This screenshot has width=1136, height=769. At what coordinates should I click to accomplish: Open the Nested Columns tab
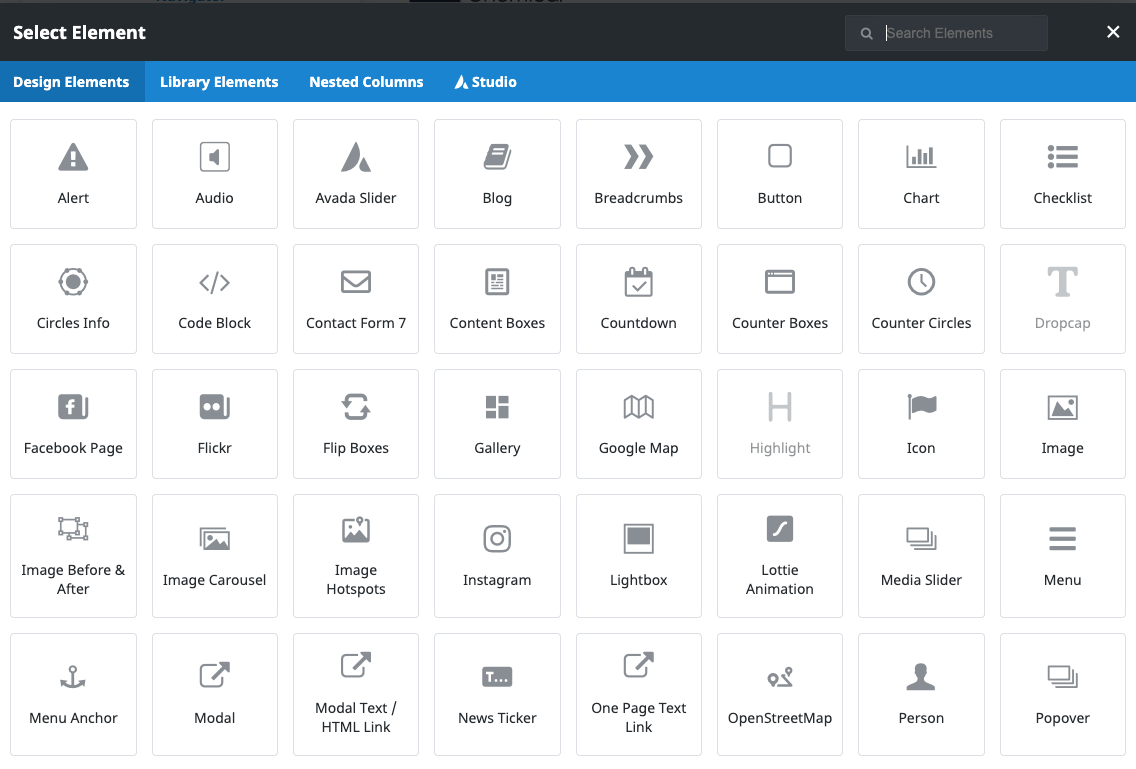(366, 82)
